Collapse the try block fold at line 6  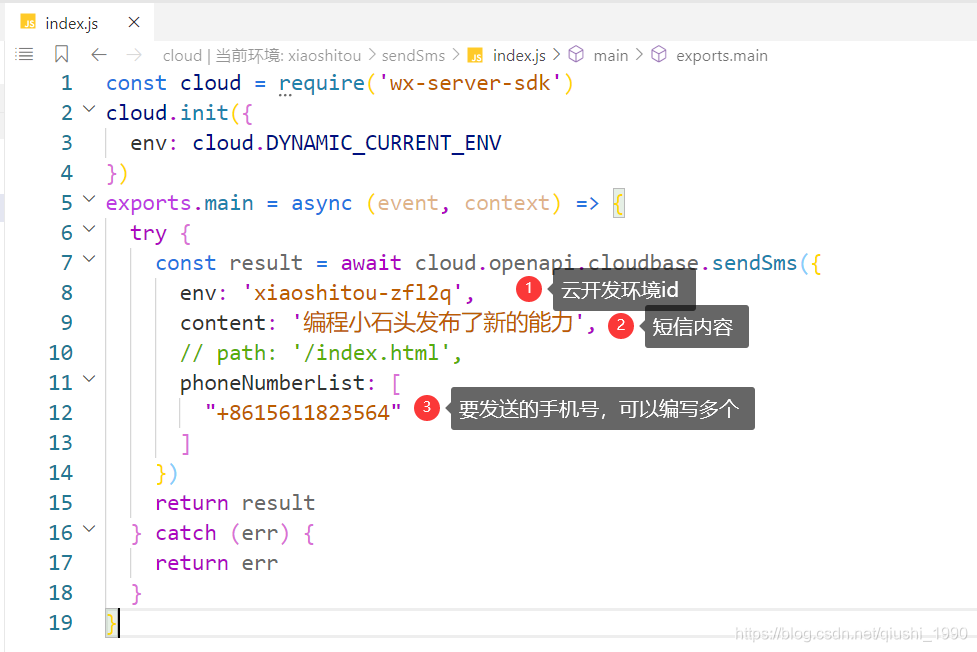(89, 229)
